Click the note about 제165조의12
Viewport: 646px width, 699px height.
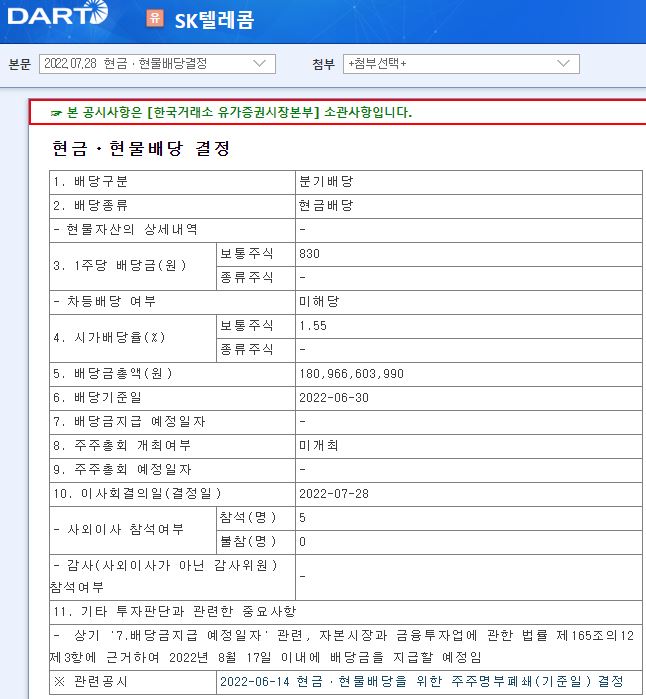tap(342, 646)
